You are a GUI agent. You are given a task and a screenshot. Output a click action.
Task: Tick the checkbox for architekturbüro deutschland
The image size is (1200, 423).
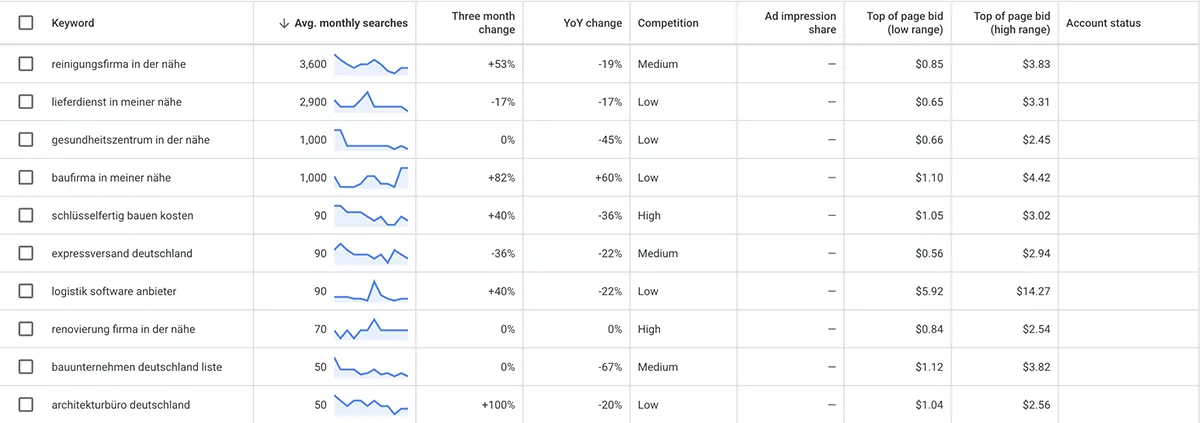click(26, 405)
